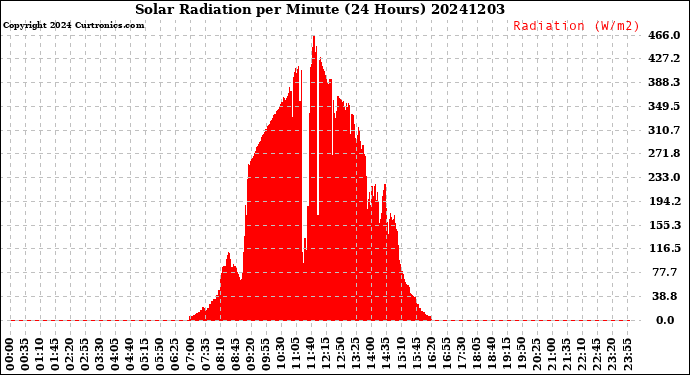This screenshot has width=690, height=375.
Task: Click the 04:05 time axis label
Action: [115, 354]
